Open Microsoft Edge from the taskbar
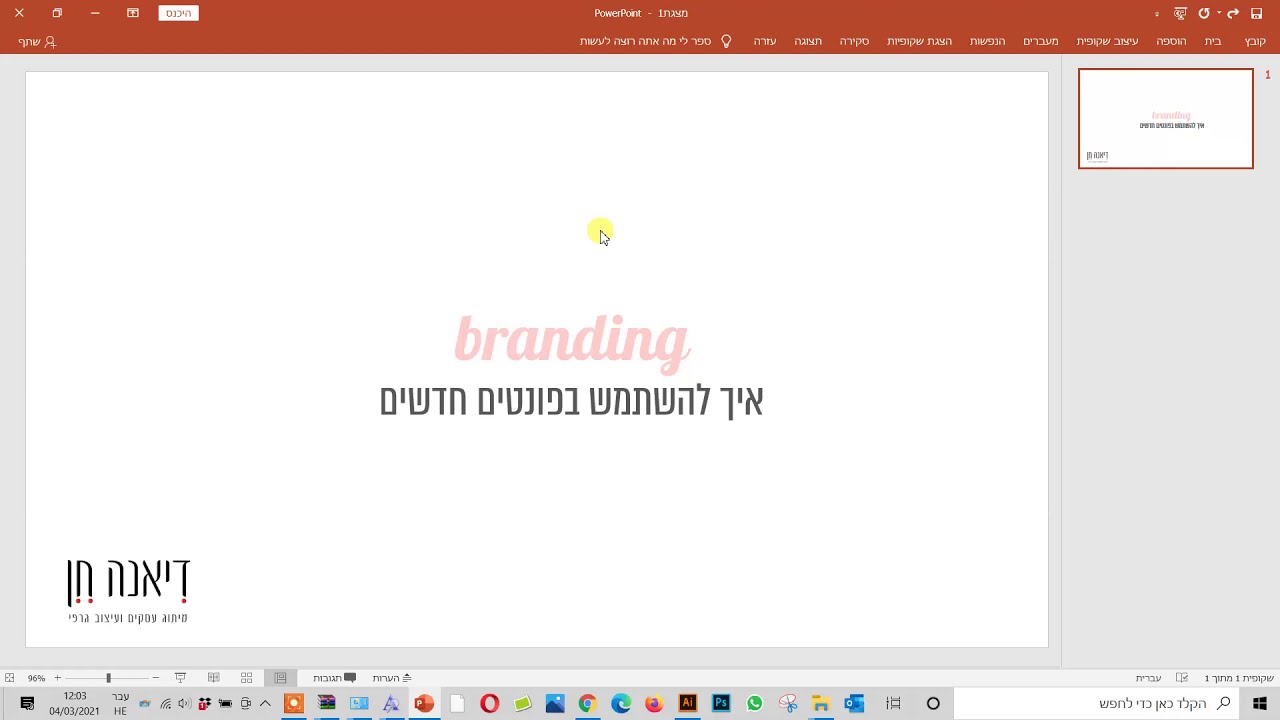Viewport: 1280px width, 720px height. click(621, 704)
